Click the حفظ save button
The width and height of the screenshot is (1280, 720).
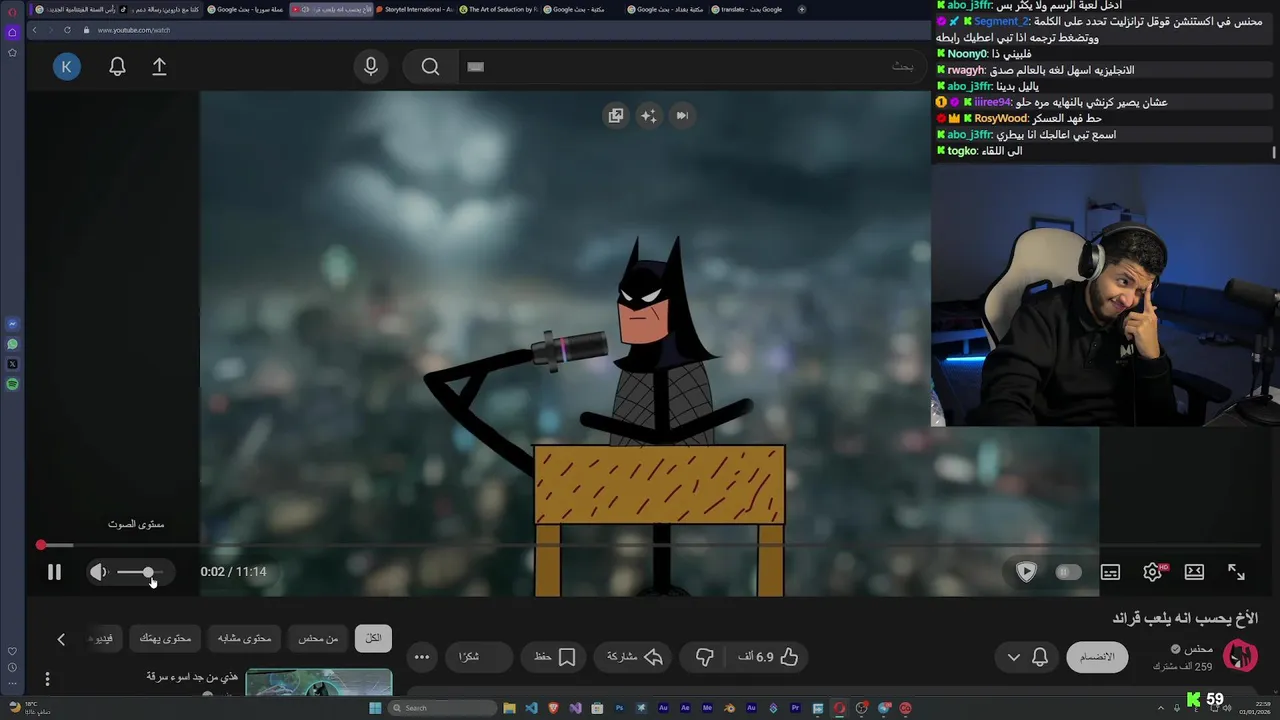tap(554, 657)
